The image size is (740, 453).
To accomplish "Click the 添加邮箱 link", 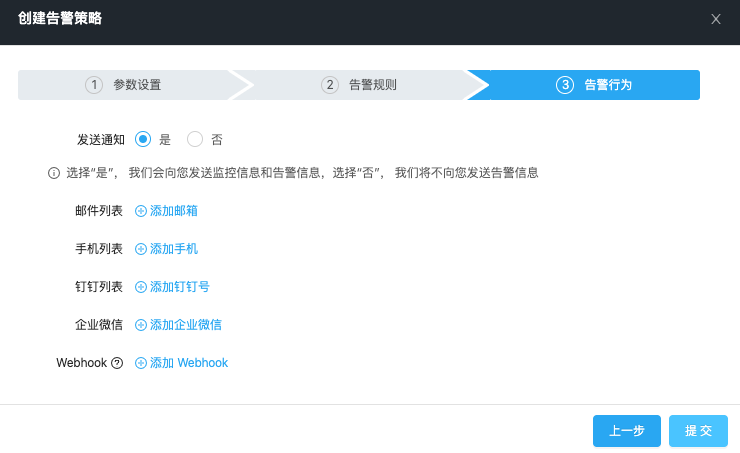I will coord(174,211).
